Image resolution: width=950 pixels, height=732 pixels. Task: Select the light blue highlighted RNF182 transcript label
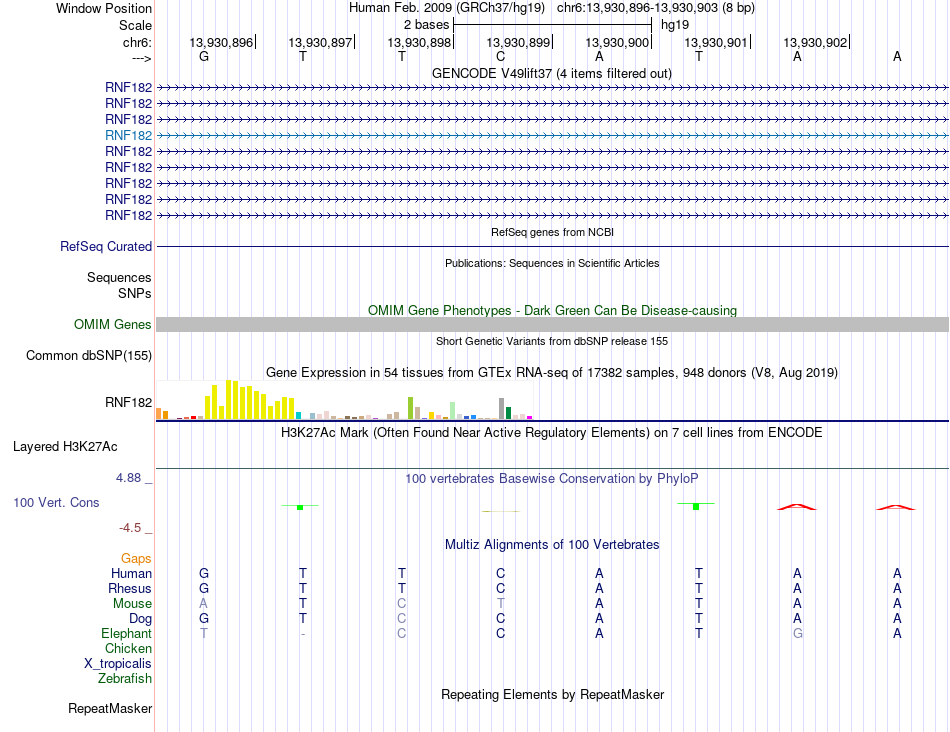(x=128, y=135)
